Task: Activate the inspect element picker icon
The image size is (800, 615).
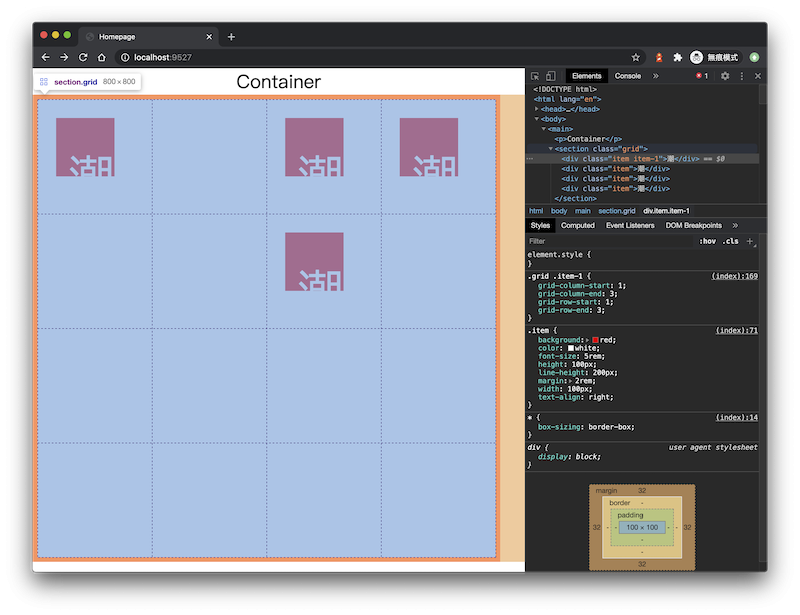Action: pyautogui.click(x=535, y=76)
